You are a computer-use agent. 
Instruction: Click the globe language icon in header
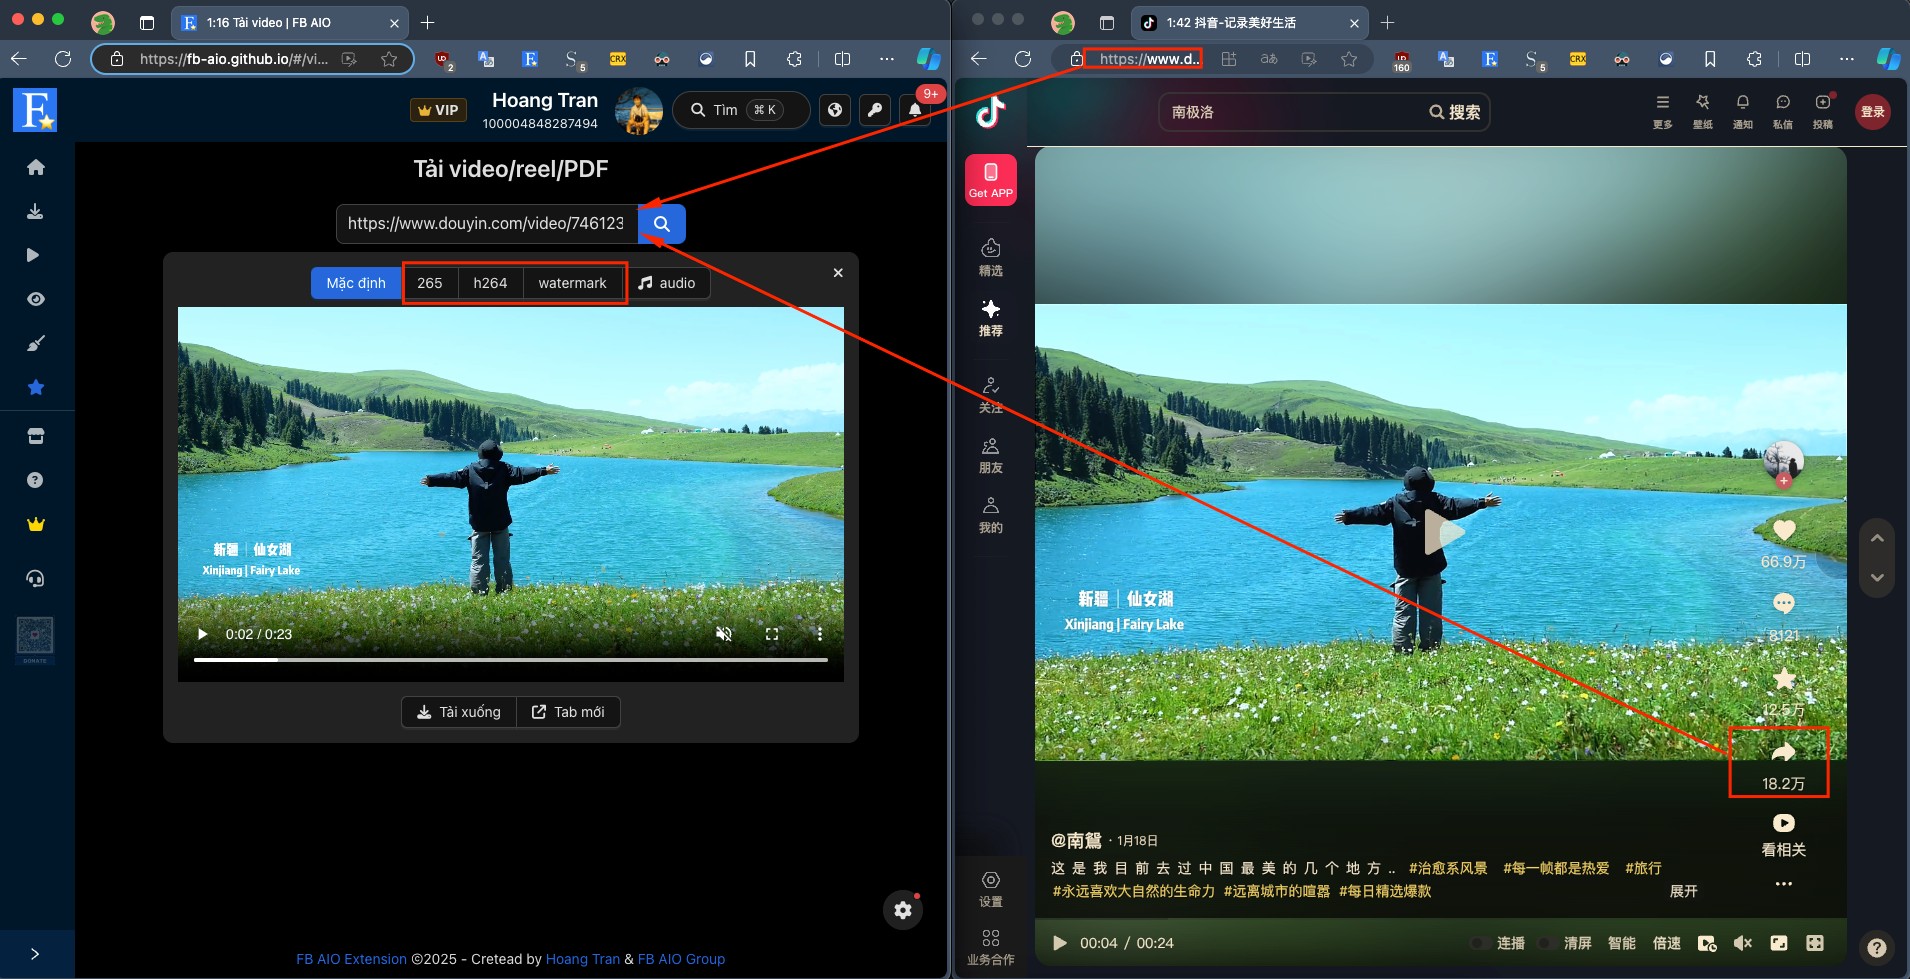[x=835, y=110]
